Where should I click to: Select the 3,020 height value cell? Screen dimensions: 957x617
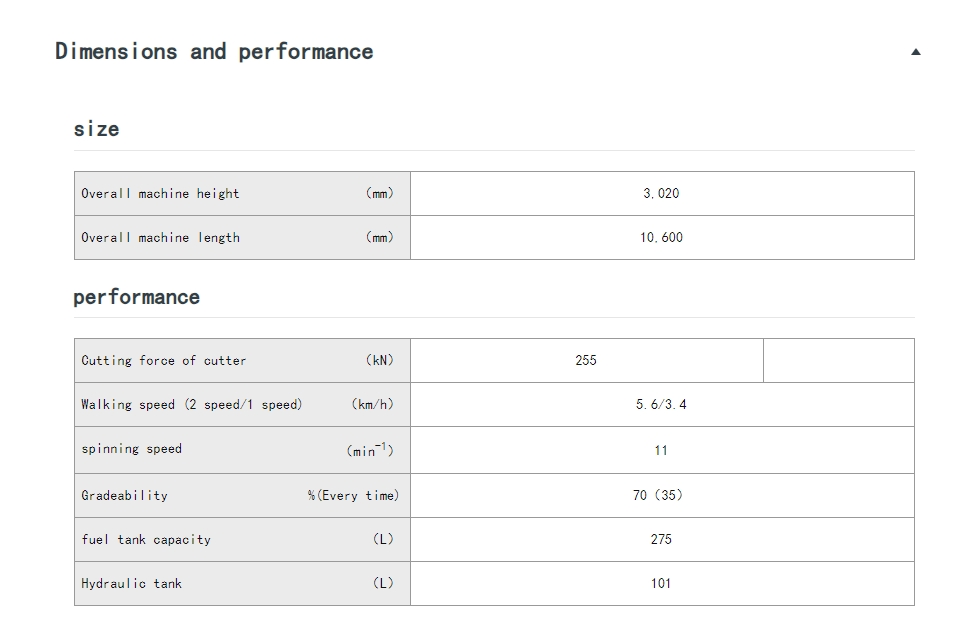point(661,194)
